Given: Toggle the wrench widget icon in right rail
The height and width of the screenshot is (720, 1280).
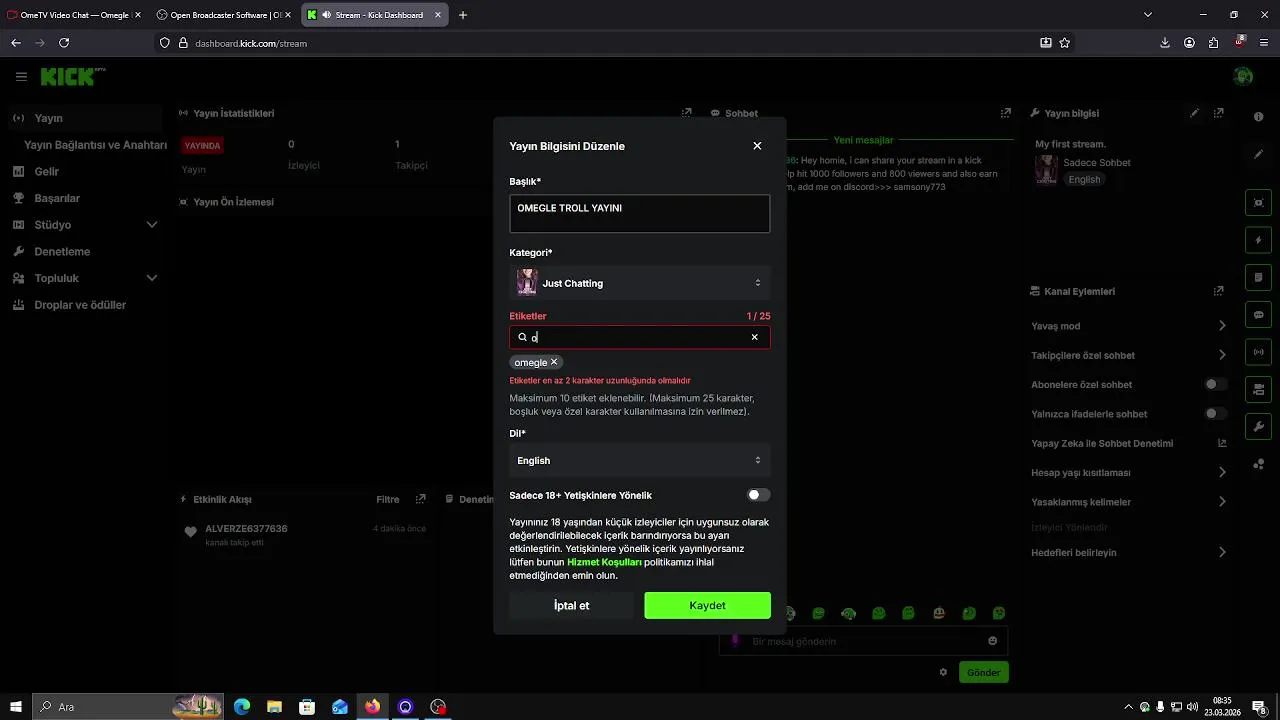Looking at the screenshot, I should click(1258, 427).
